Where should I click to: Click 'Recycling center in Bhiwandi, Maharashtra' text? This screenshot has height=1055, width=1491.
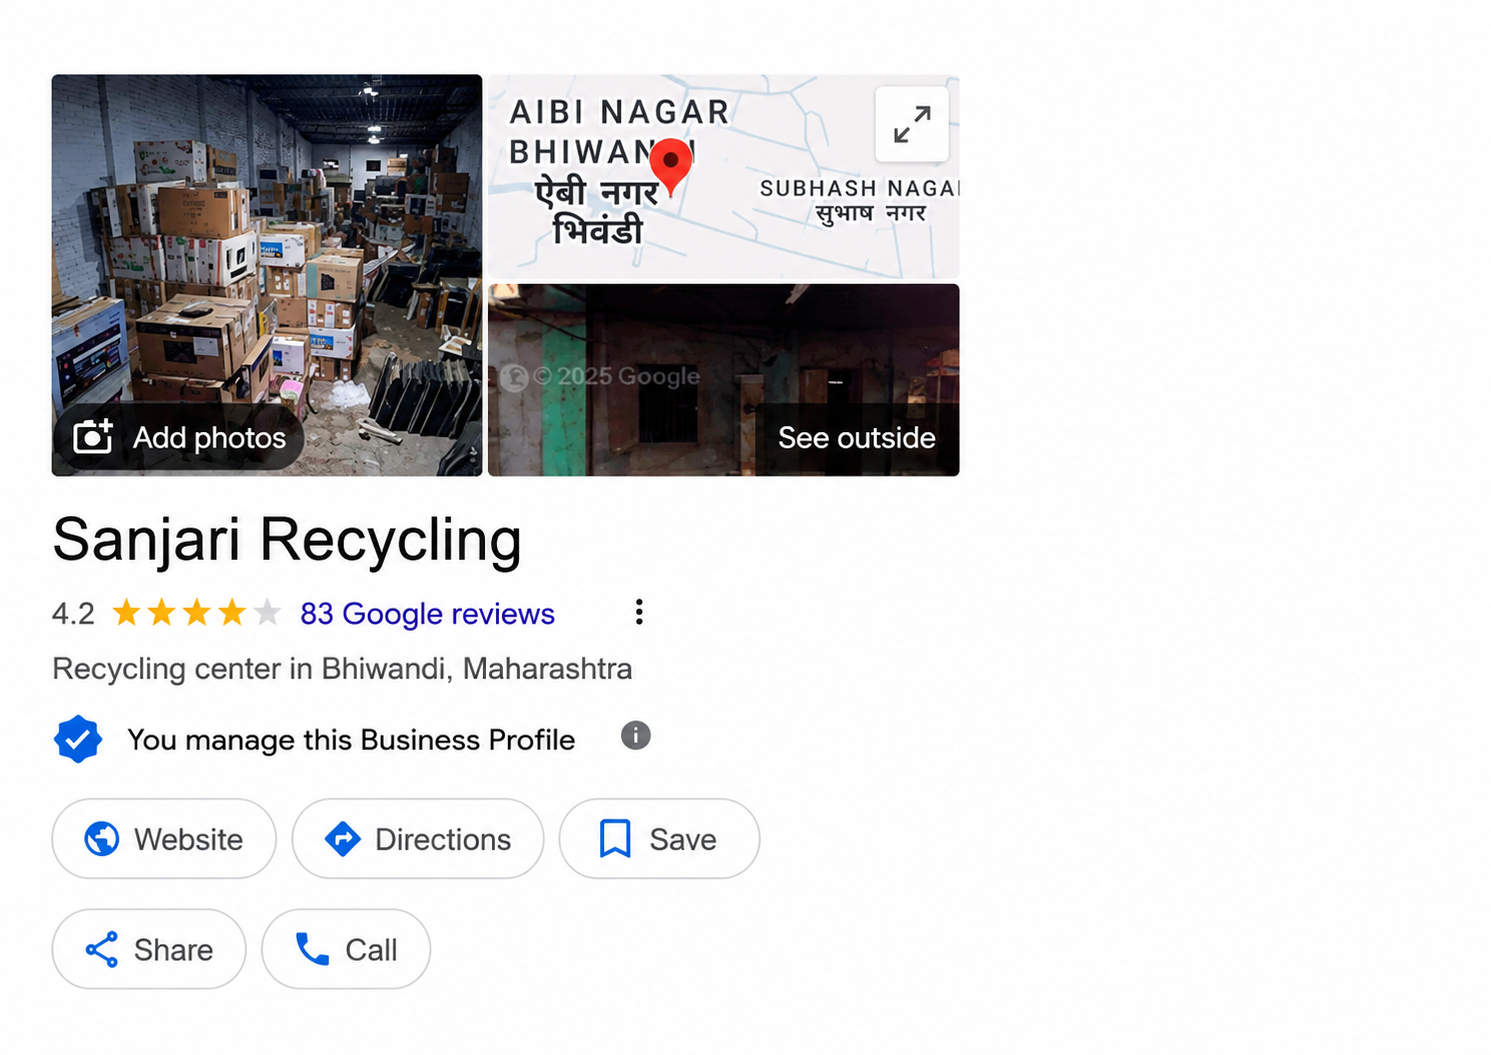(342, 668)
